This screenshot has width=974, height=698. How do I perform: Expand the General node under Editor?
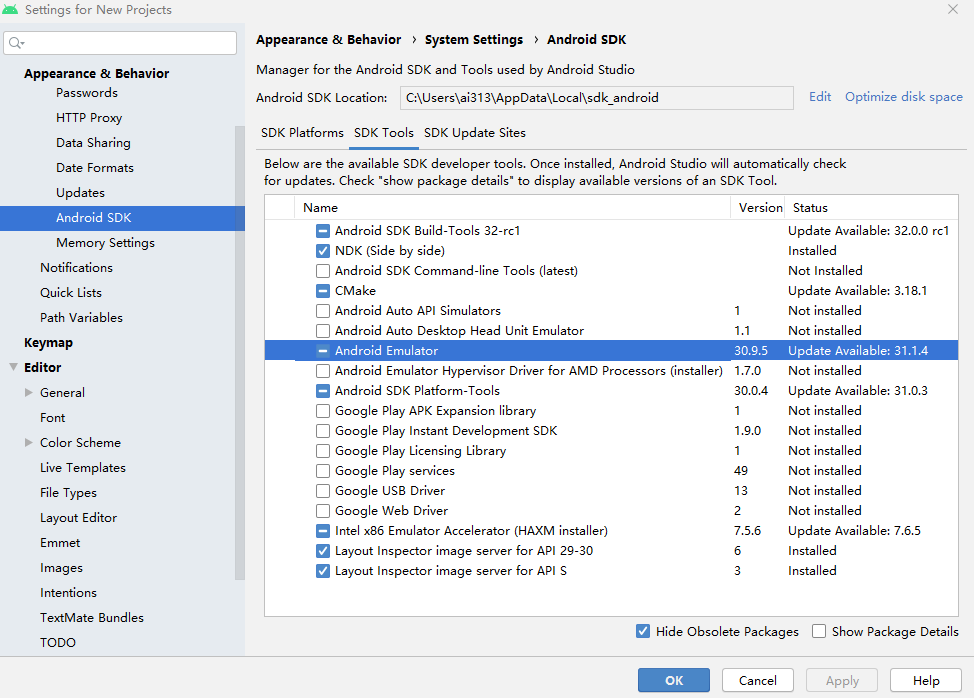pyautogui.click(x=29, y=392)
